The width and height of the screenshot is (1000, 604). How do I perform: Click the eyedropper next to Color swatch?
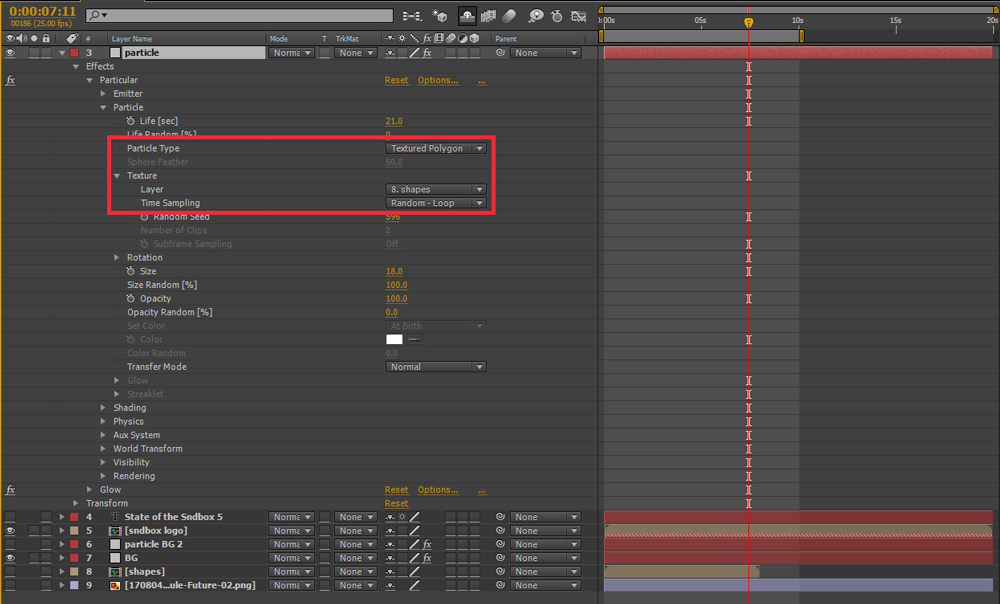pyautogui.click(x=415, y=339)
